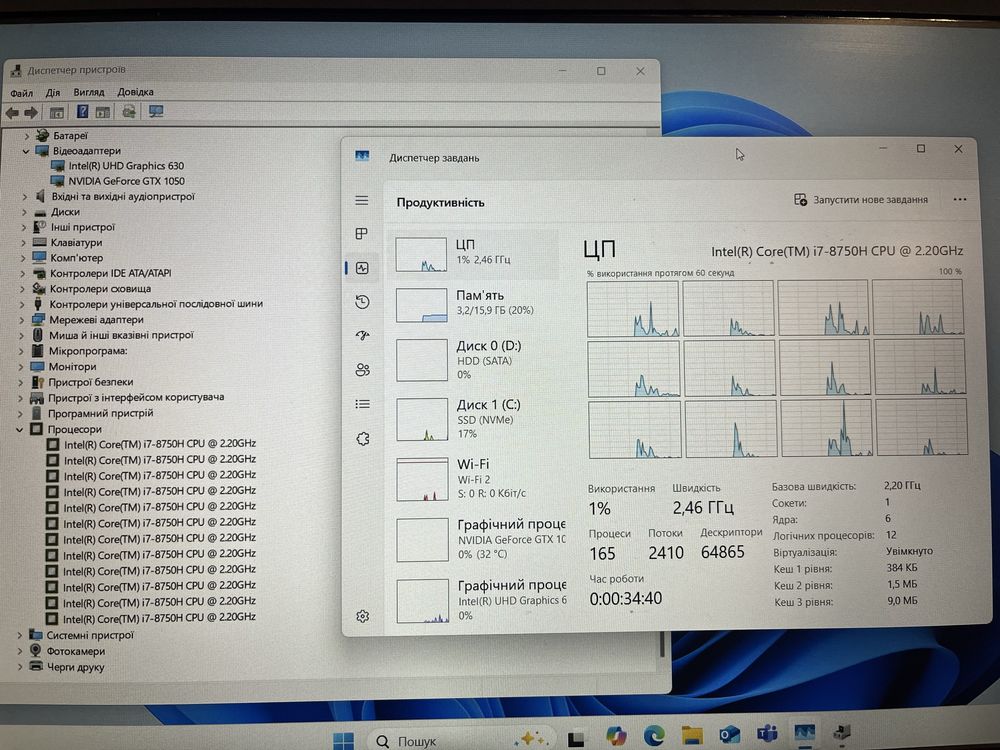Image resolution: width=1000 pixels, height=750 pixels.
Task: Select Intel(R) UHD Graphics 630 device
Action: [x=126, y=166]
